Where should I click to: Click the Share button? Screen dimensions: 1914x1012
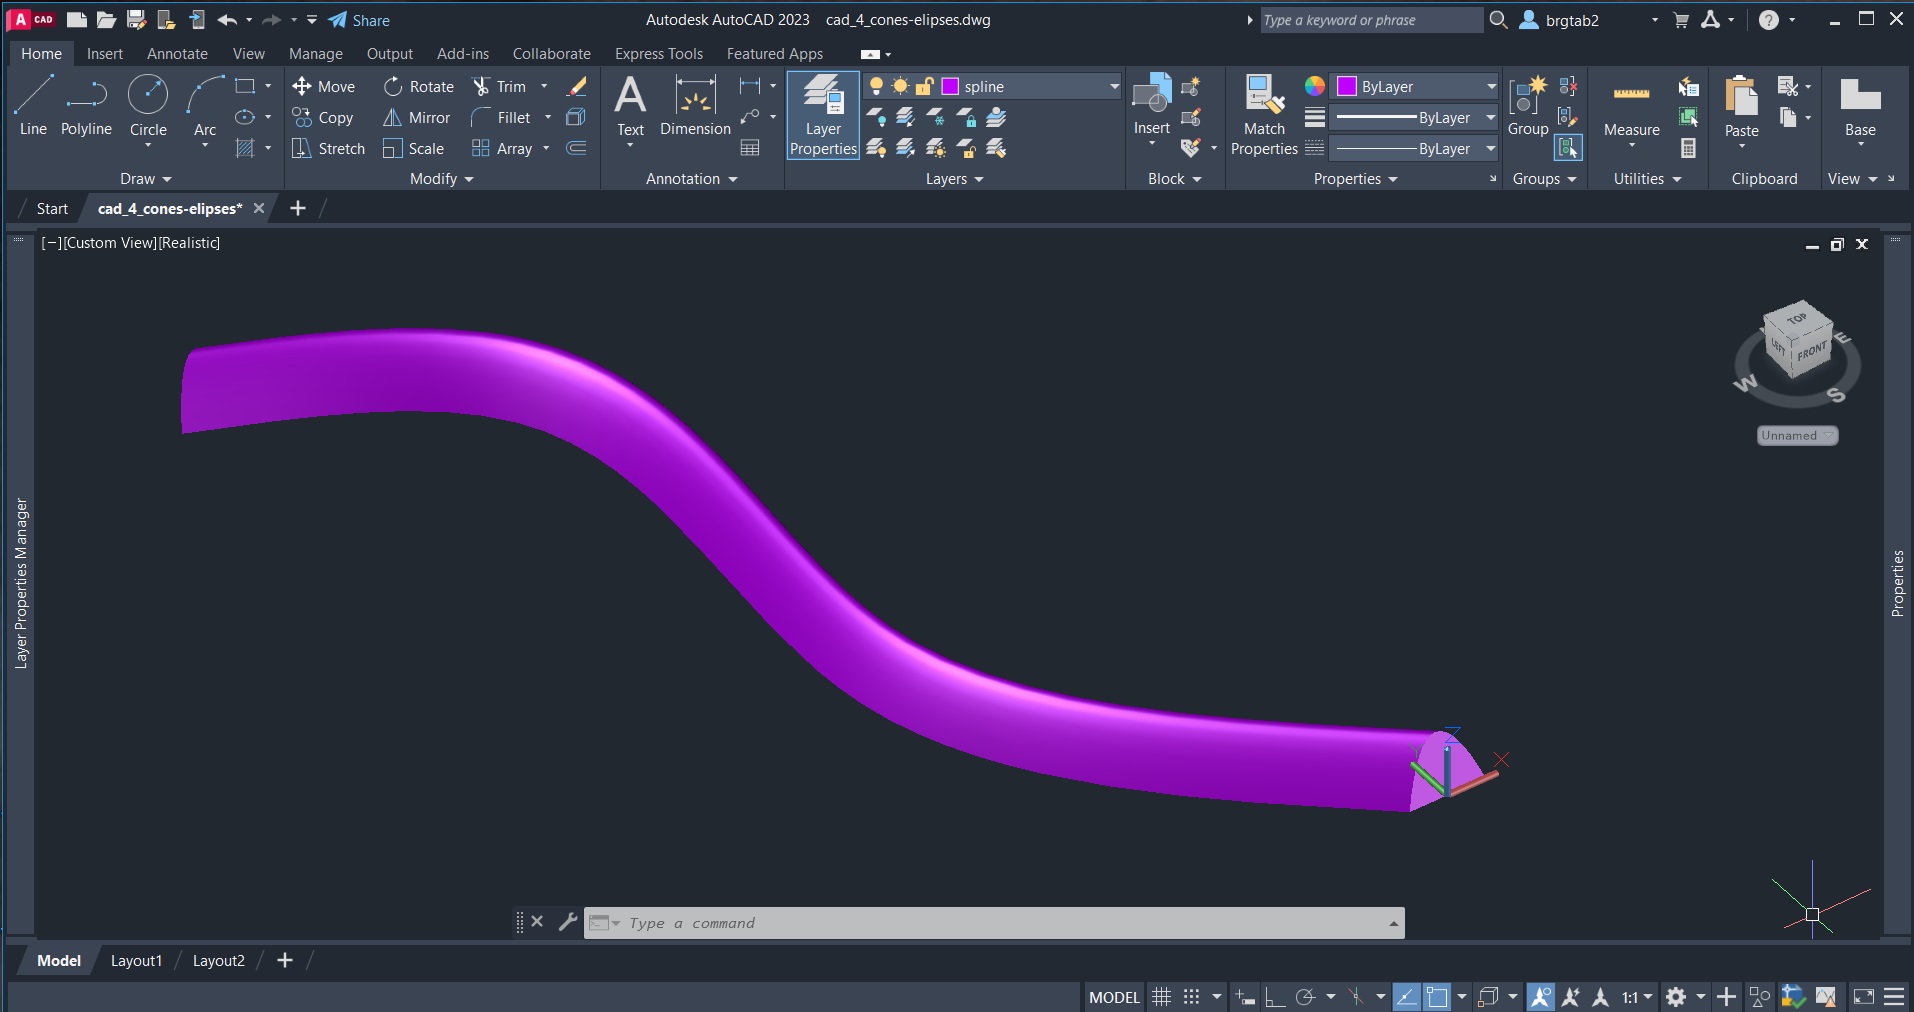pos(359,20)
